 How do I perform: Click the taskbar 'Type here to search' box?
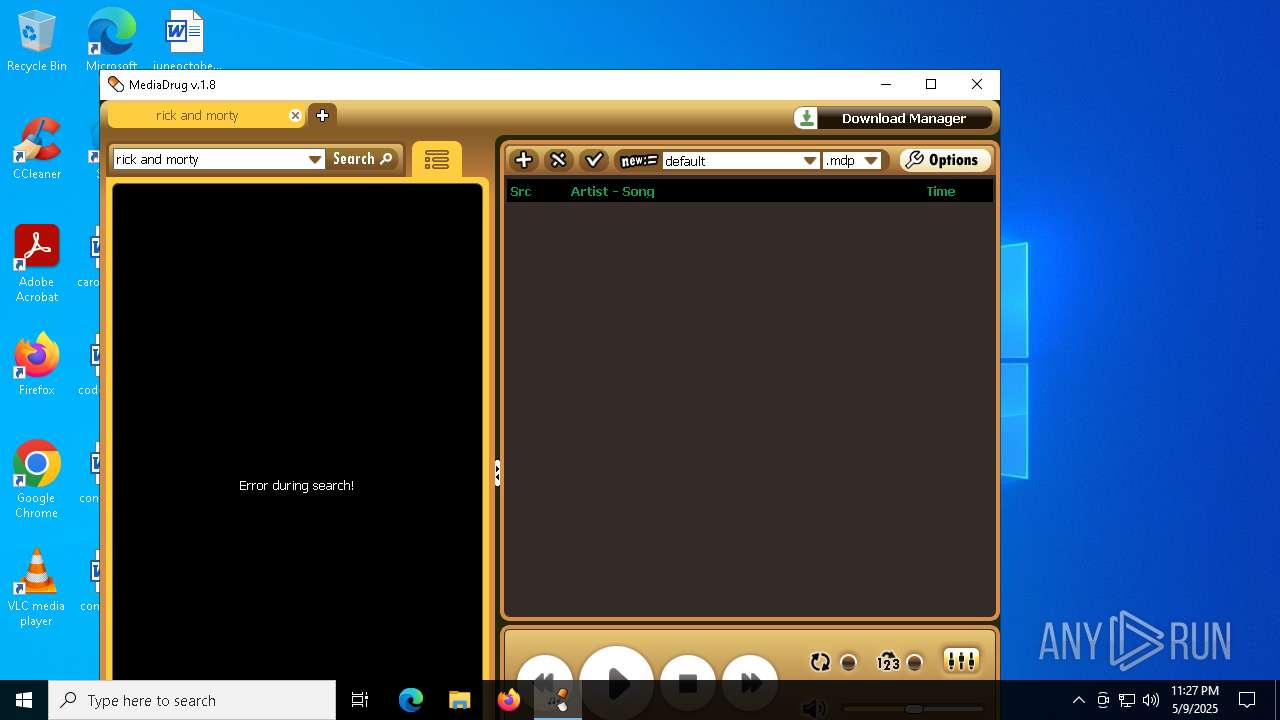tap(192, 700)
